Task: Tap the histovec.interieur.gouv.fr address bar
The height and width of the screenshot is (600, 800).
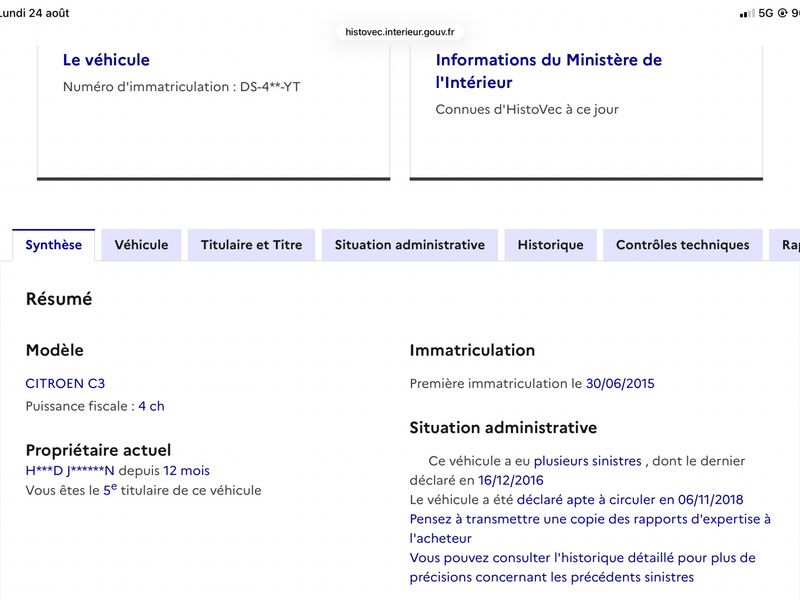Action: [399, 32]
